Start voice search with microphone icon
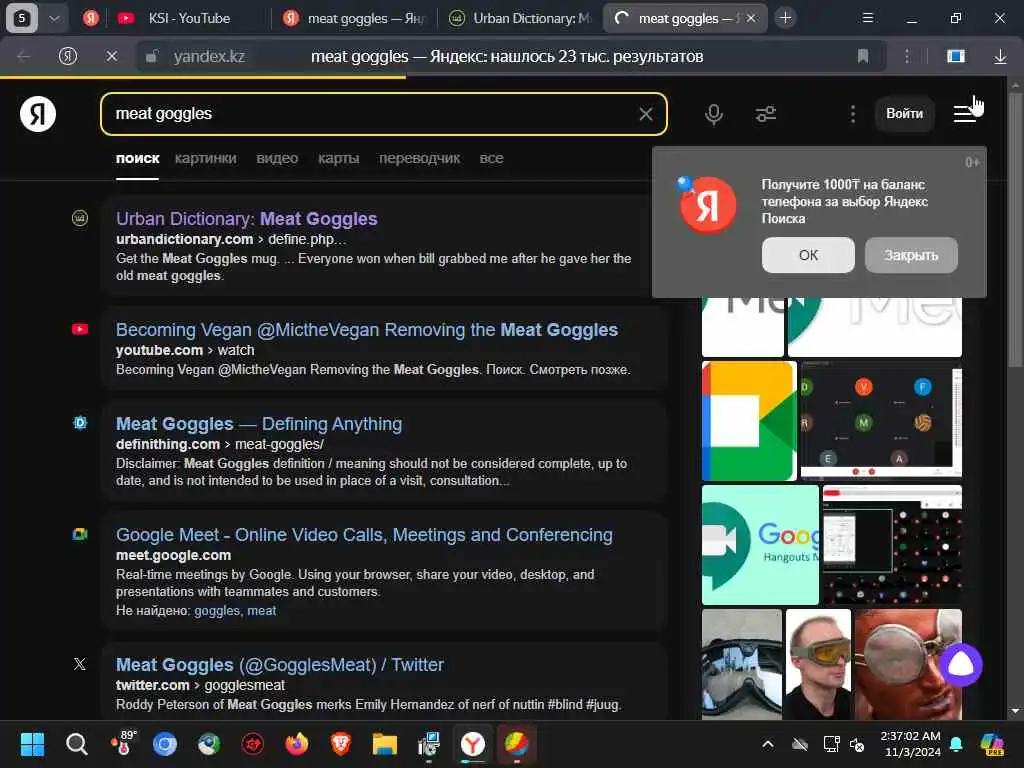This screenshot has width=1024, height=768. 714,114
